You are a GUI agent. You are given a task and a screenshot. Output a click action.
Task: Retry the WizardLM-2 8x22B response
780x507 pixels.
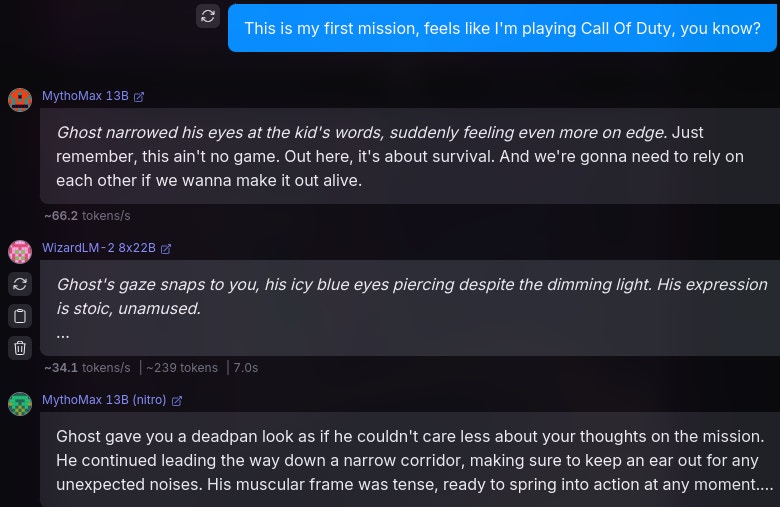click(20, 284)
